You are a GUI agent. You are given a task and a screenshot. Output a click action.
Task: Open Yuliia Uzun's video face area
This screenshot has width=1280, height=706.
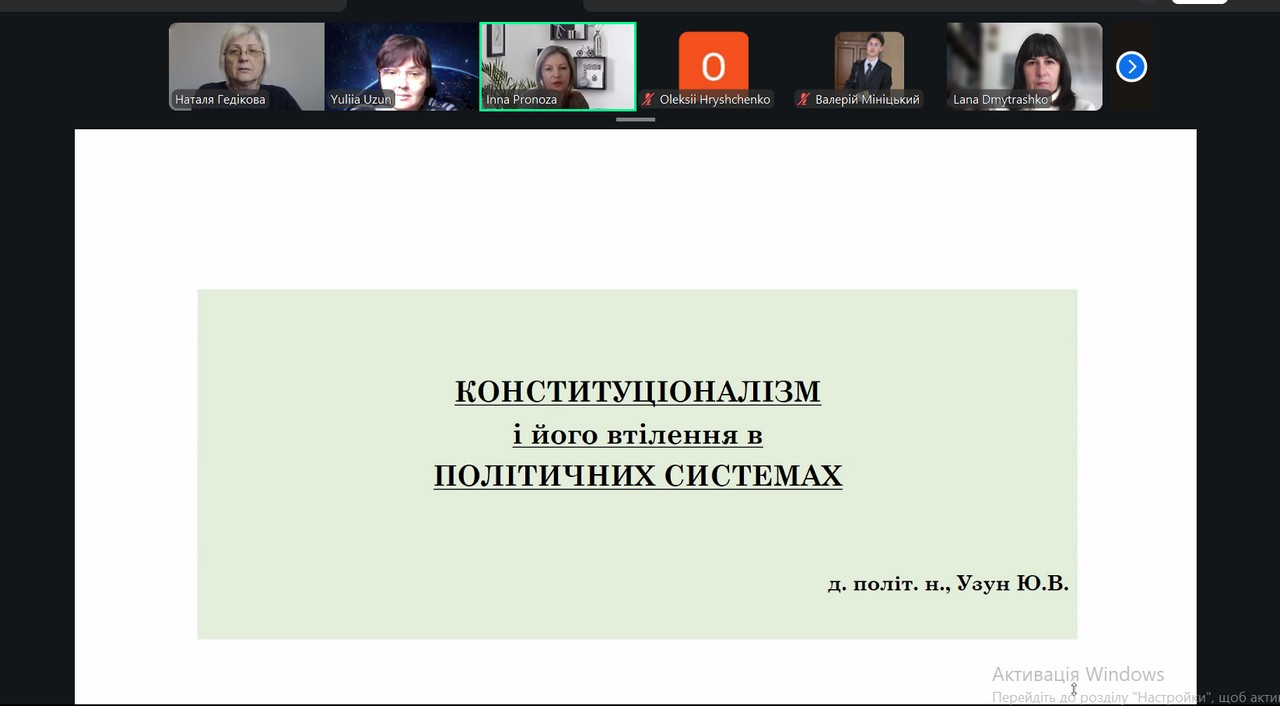click(x=402, y=62)
